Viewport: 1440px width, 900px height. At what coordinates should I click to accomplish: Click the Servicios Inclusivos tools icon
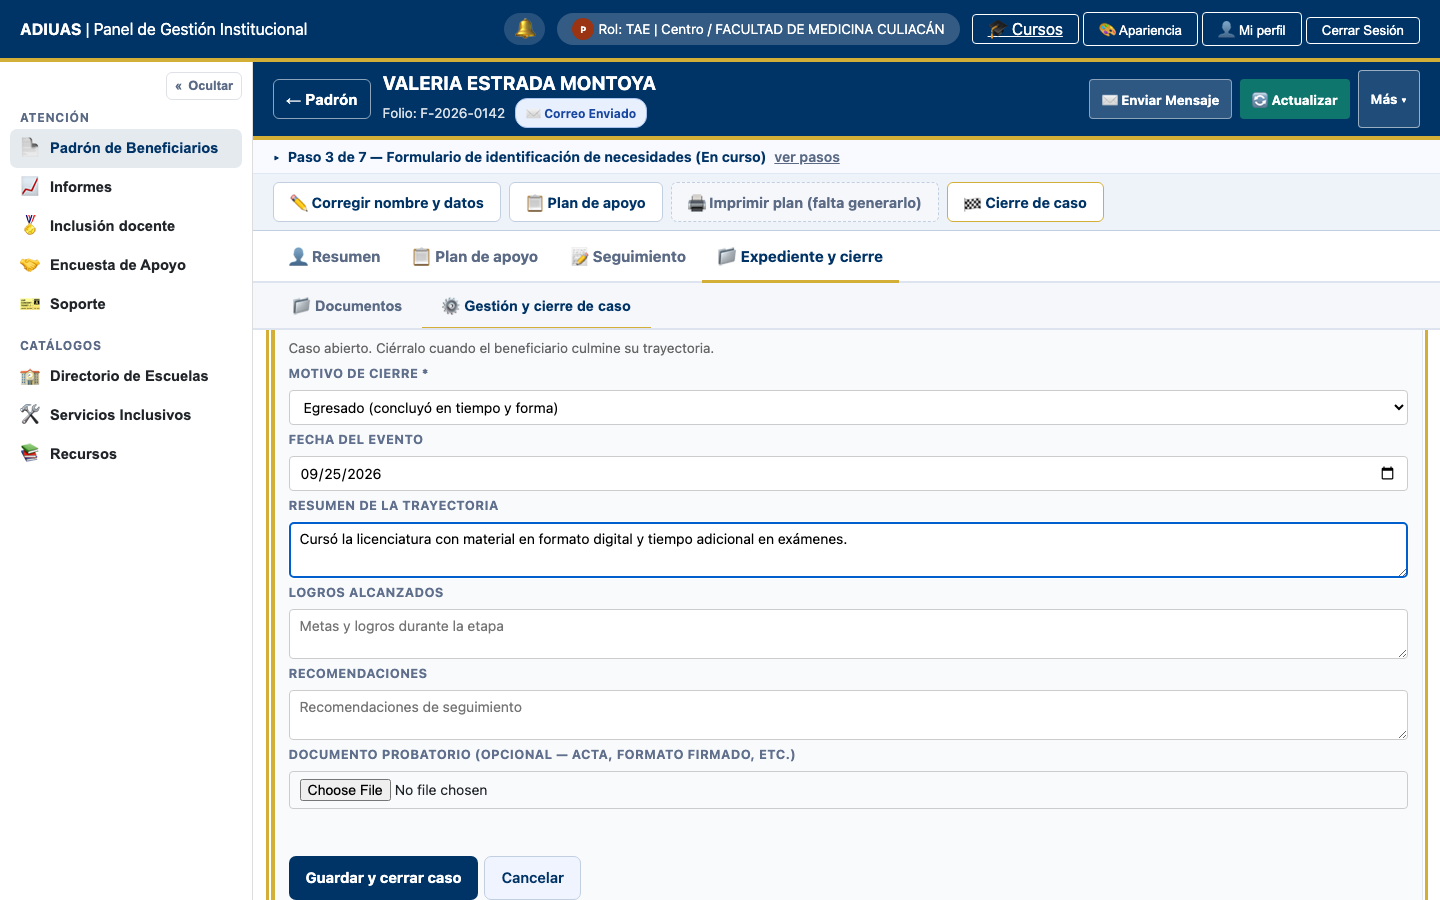[x=30, y=415]
